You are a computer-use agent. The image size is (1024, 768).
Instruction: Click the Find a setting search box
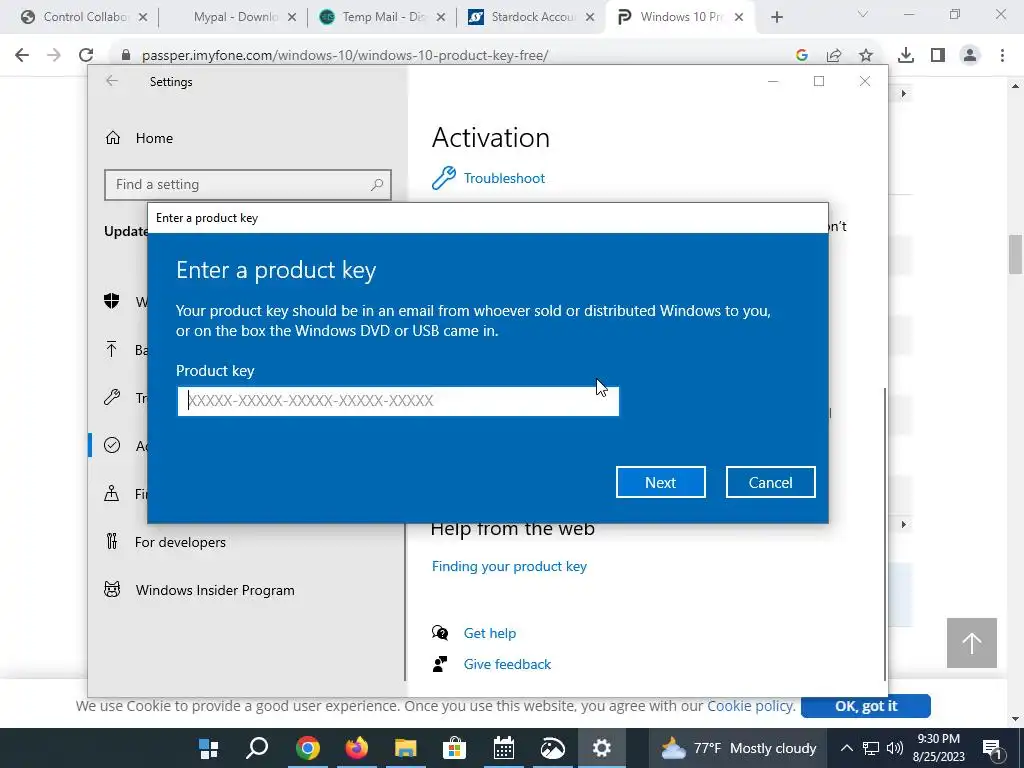click(x=248, y=185)
